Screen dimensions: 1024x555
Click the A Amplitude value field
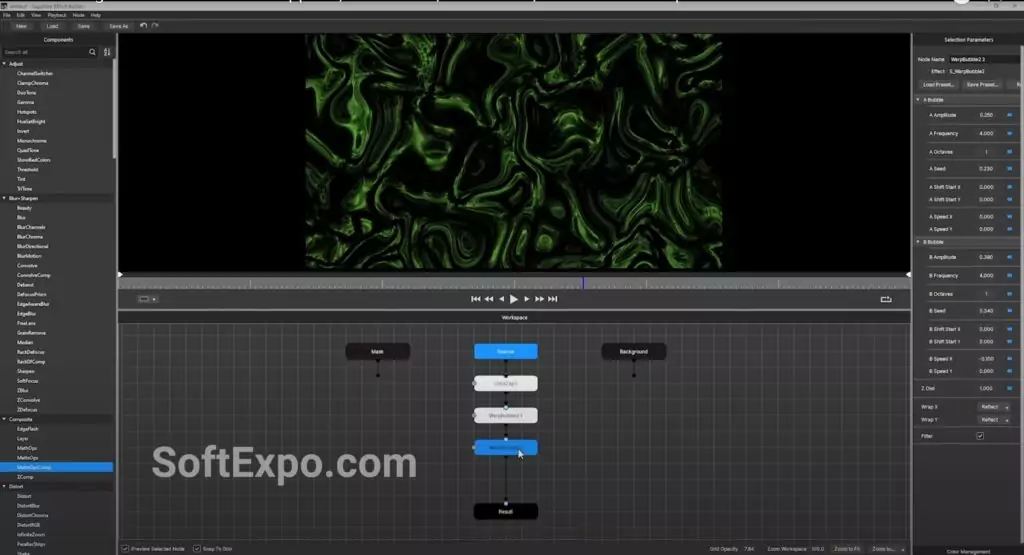[985, 115]
